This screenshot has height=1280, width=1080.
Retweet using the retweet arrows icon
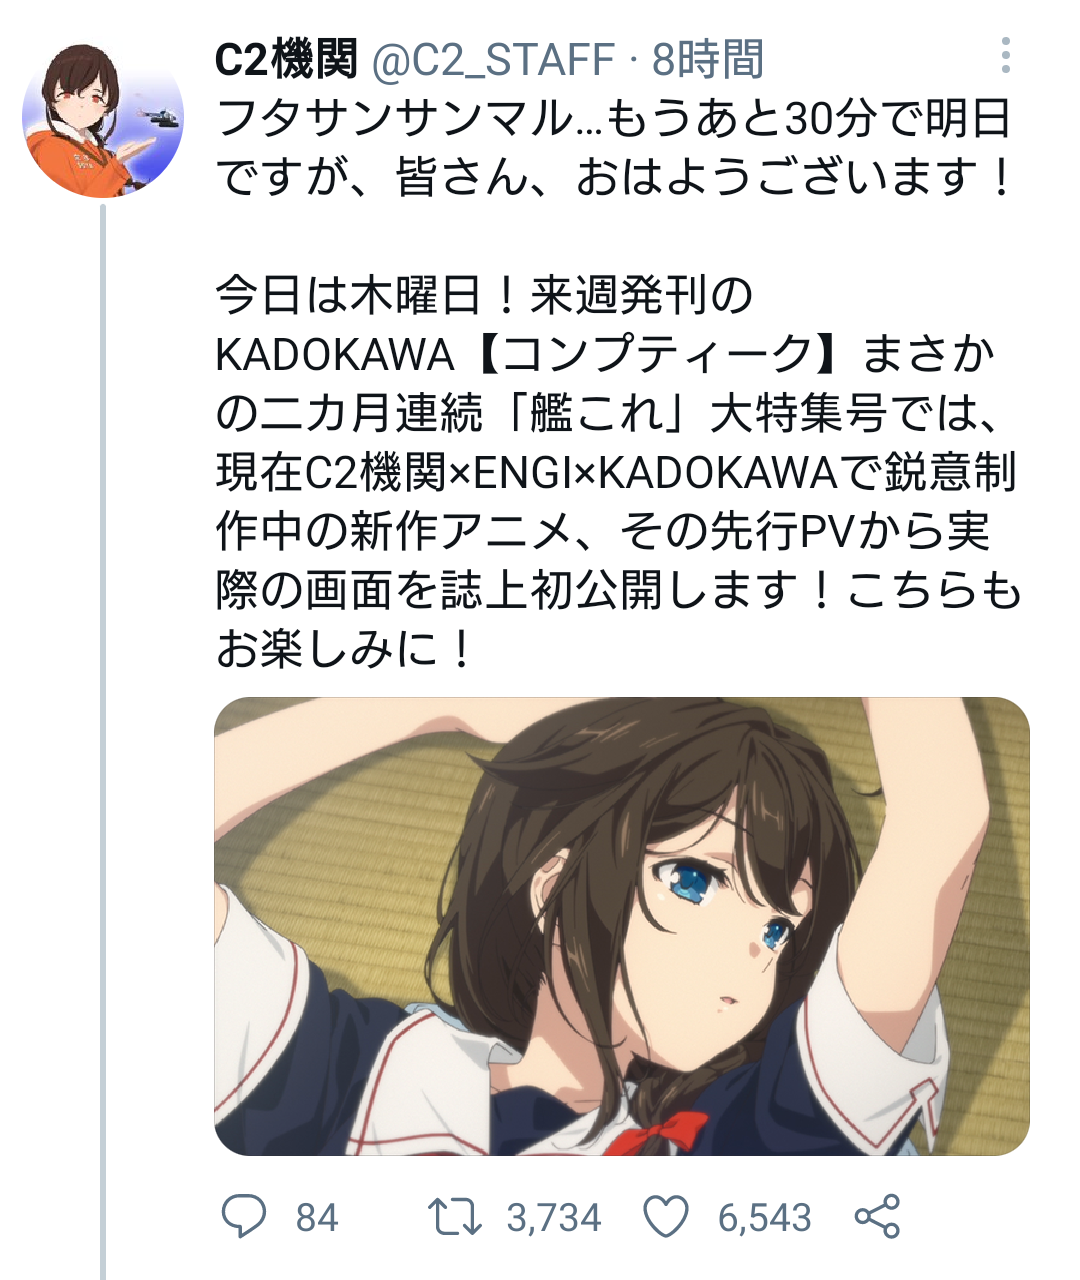point(455,1217)
